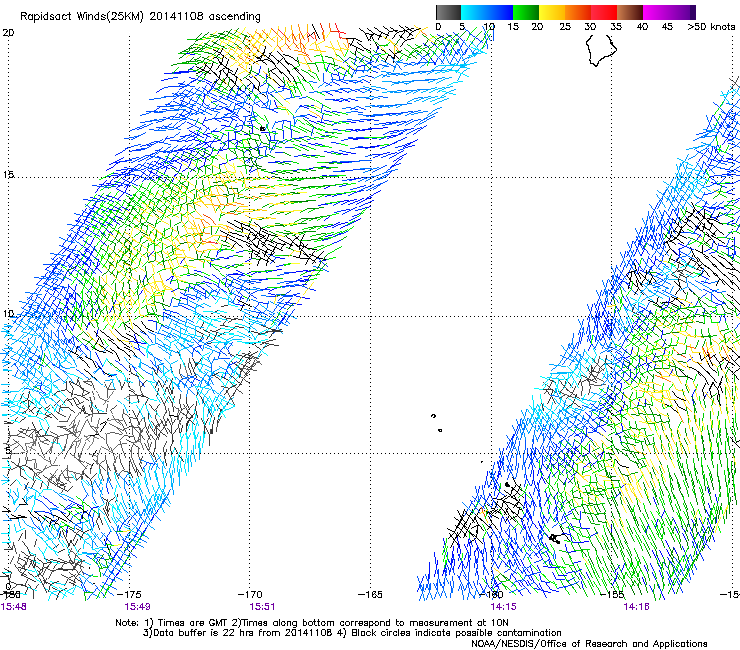Click the '>50 knots' legend label
This screenshot has height=650, width=740.
pyautogui.click(x=711, y=27)
